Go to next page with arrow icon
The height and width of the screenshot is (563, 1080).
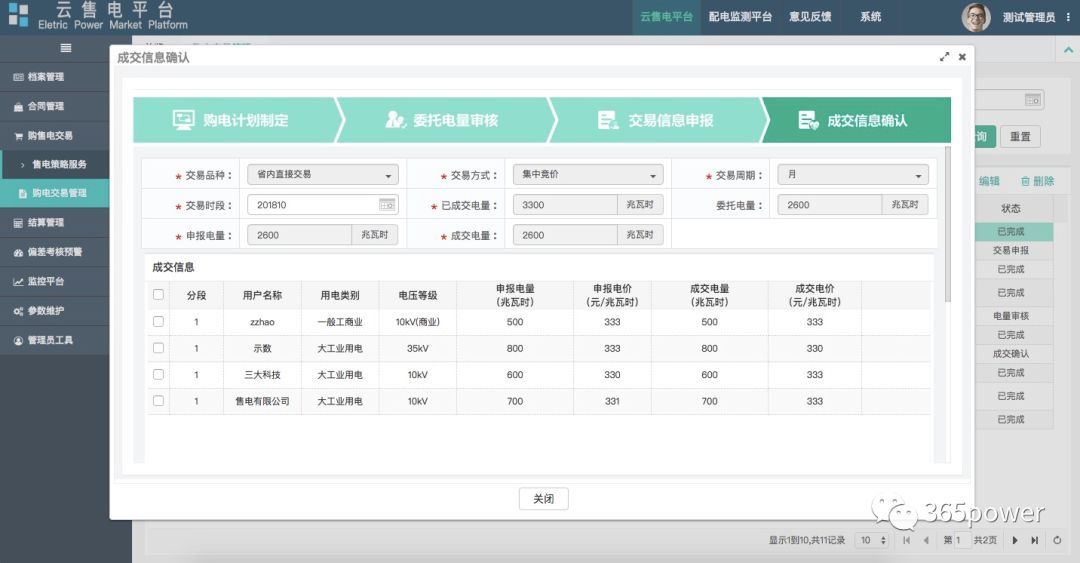tap(1015, 540)
